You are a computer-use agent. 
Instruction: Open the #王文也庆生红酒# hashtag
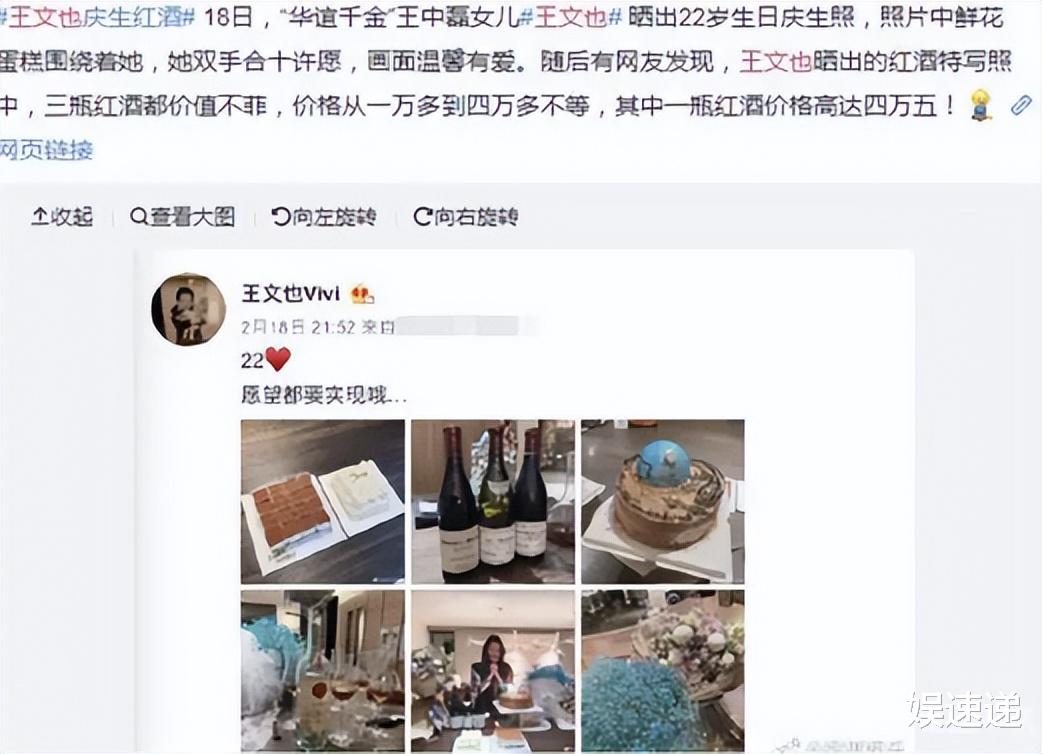(97, 17)
